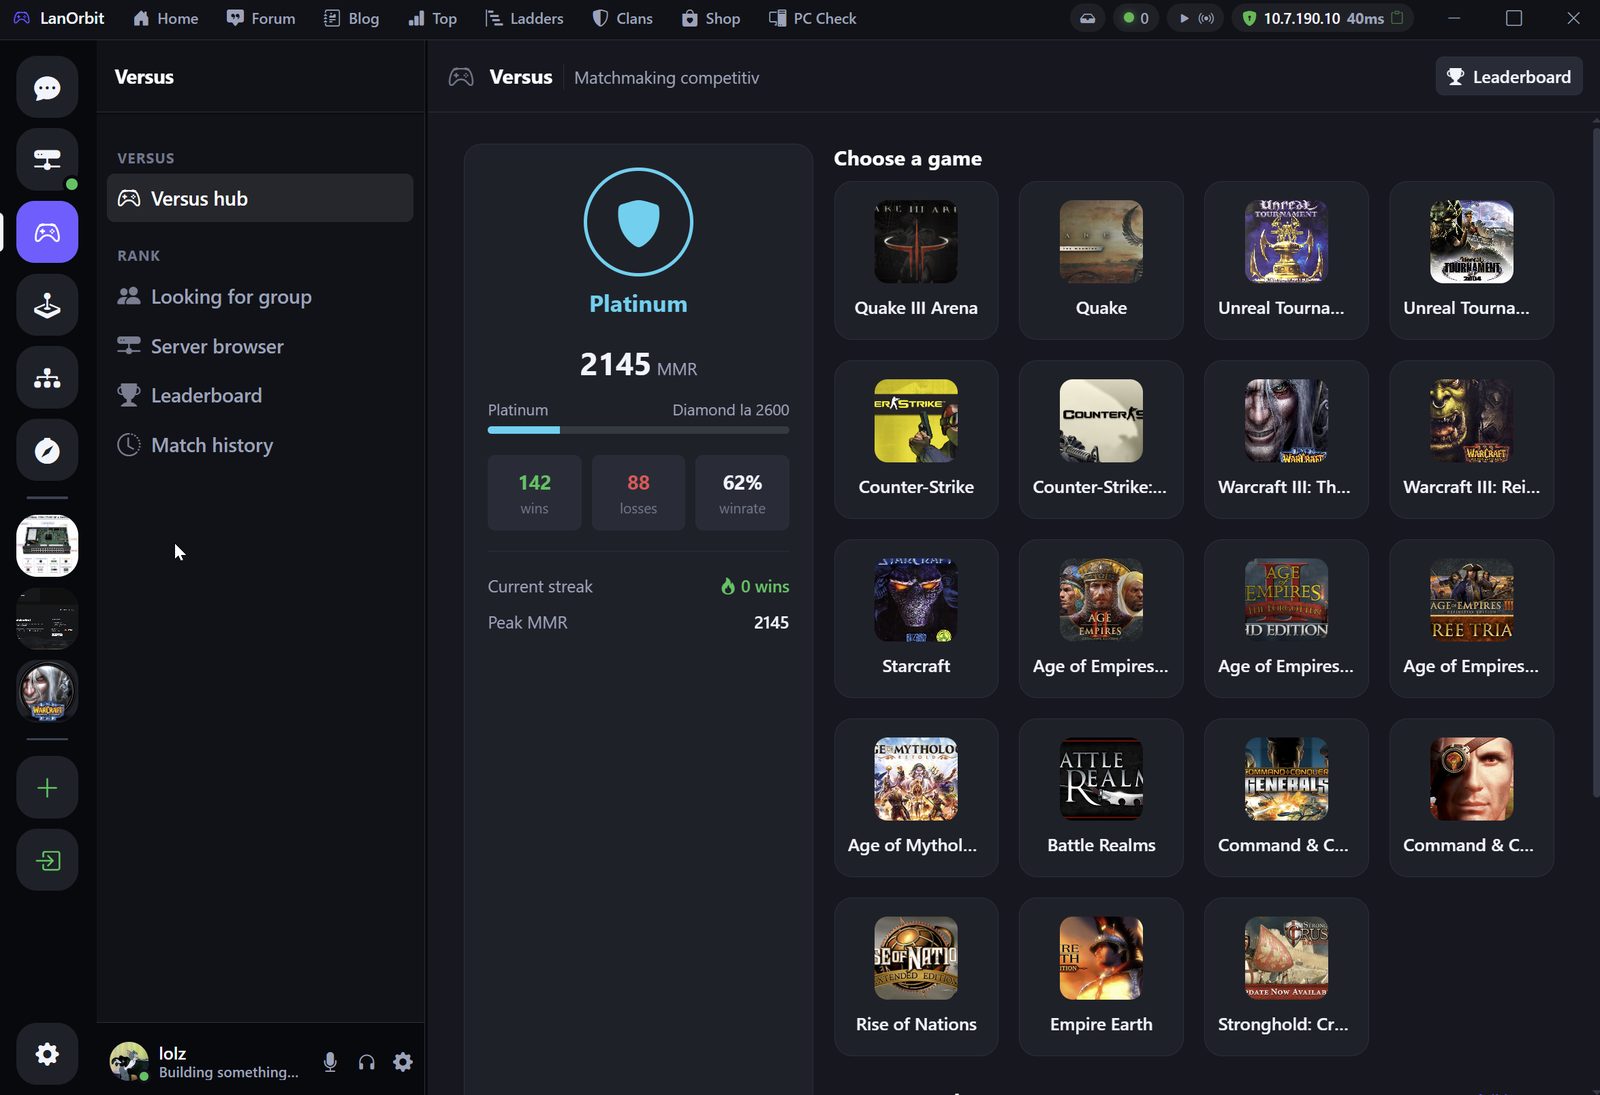Choose the Quake III Arena game tile
Image resolution: width=1600 pixels, height=1095 pixels.
tap(916, 260)
